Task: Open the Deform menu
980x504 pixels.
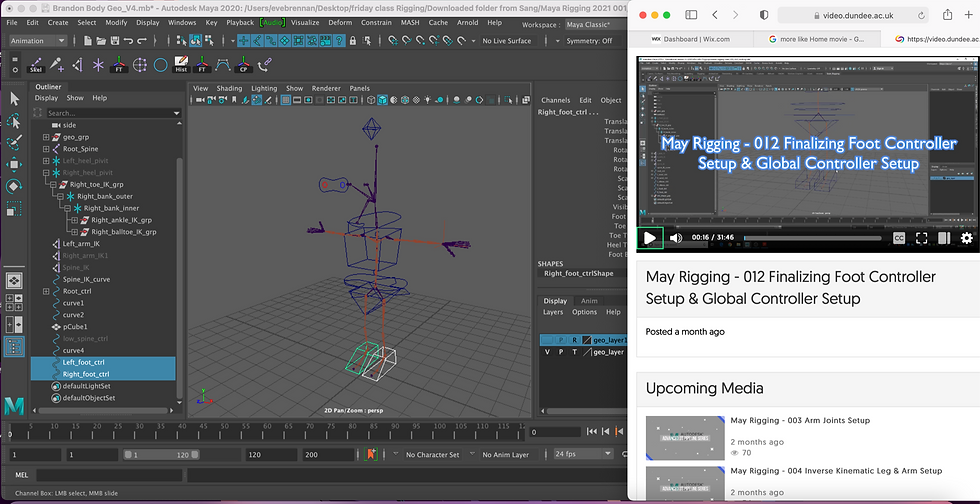Action: [340, 23]
